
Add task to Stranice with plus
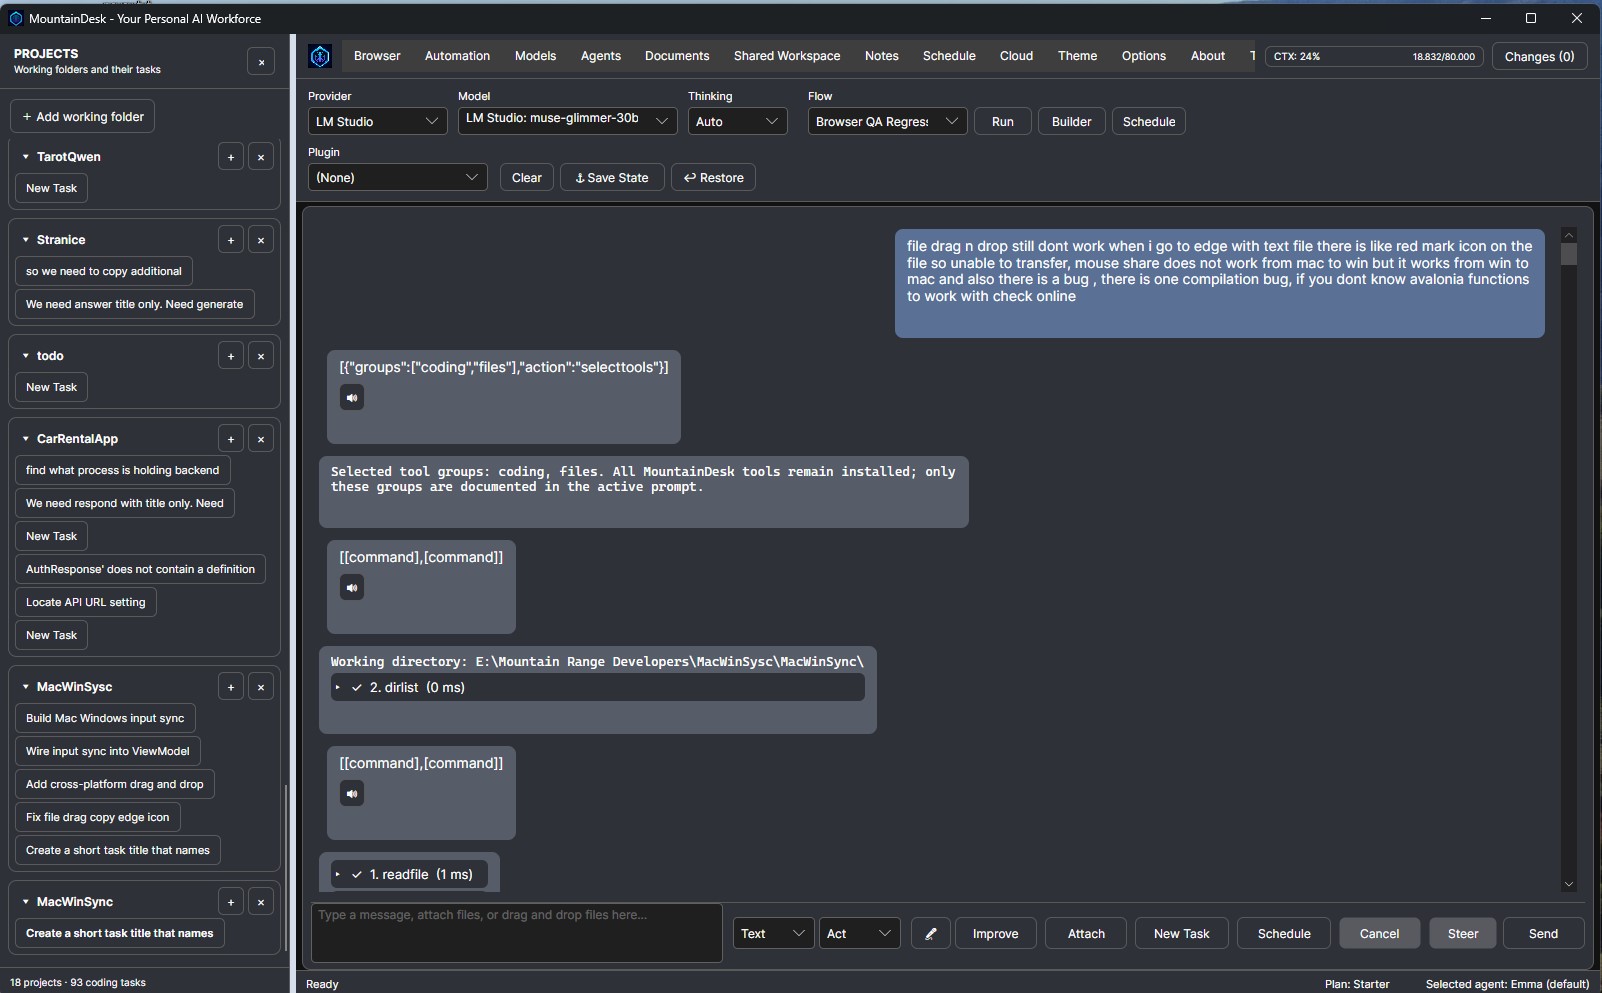pos(231,240)
